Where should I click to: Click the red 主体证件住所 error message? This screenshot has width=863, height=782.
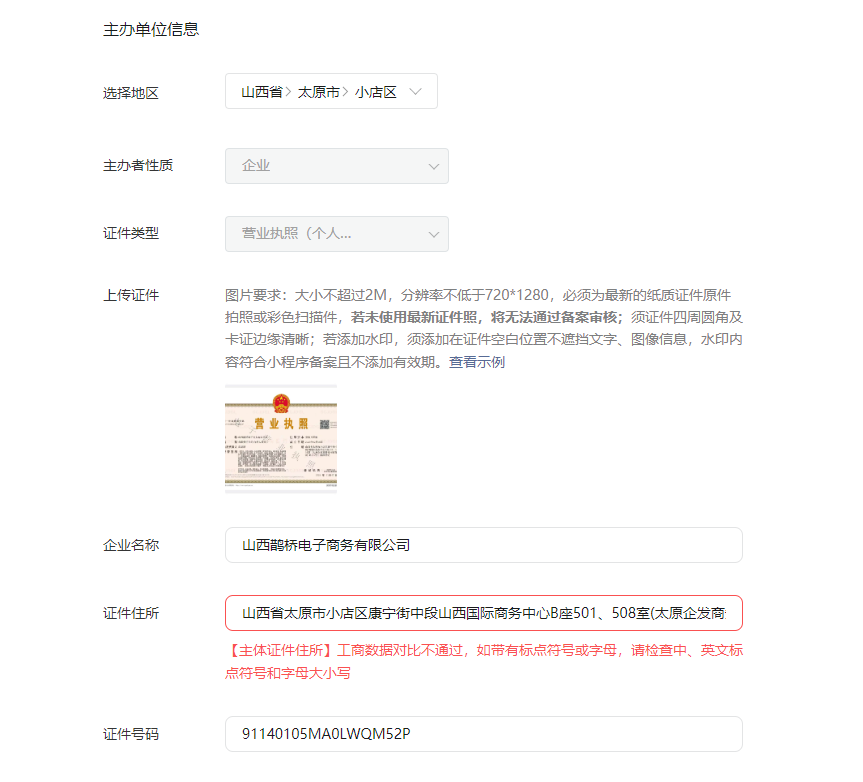(484, 661)
